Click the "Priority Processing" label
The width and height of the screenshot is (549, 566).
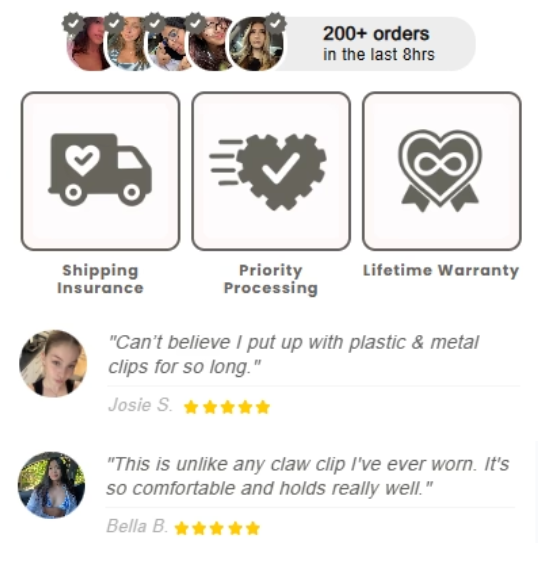(271, 279)
